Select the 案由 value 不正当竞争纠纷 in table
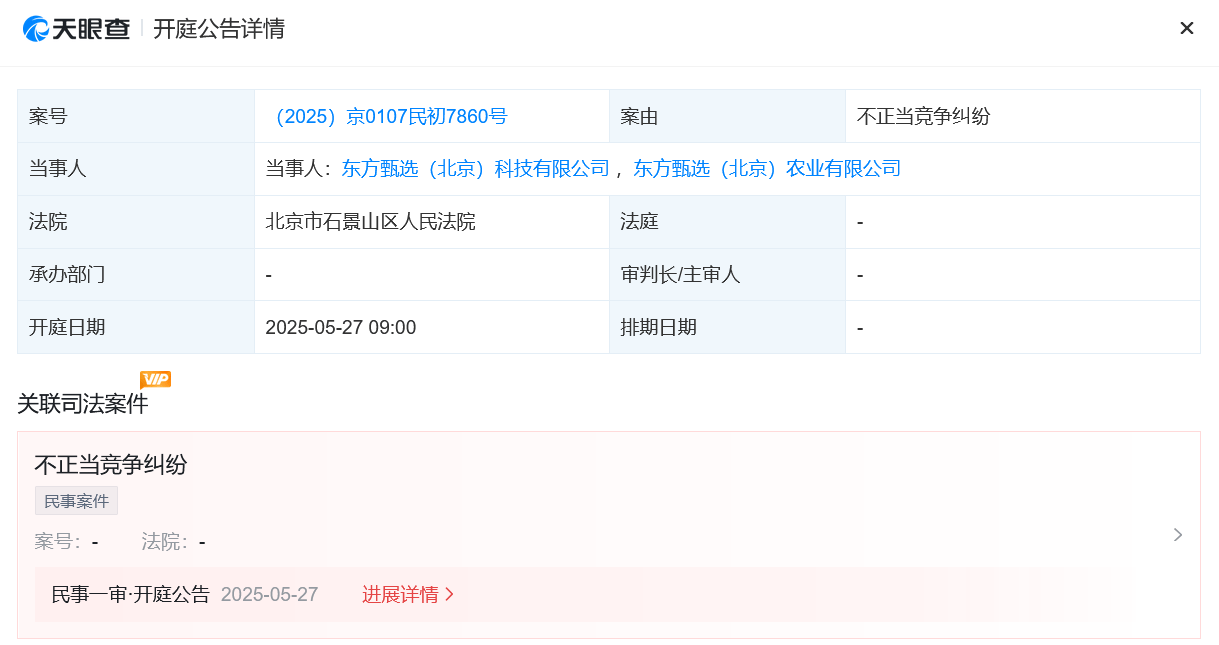The image size is (1219, 645). tap(924, 116)
